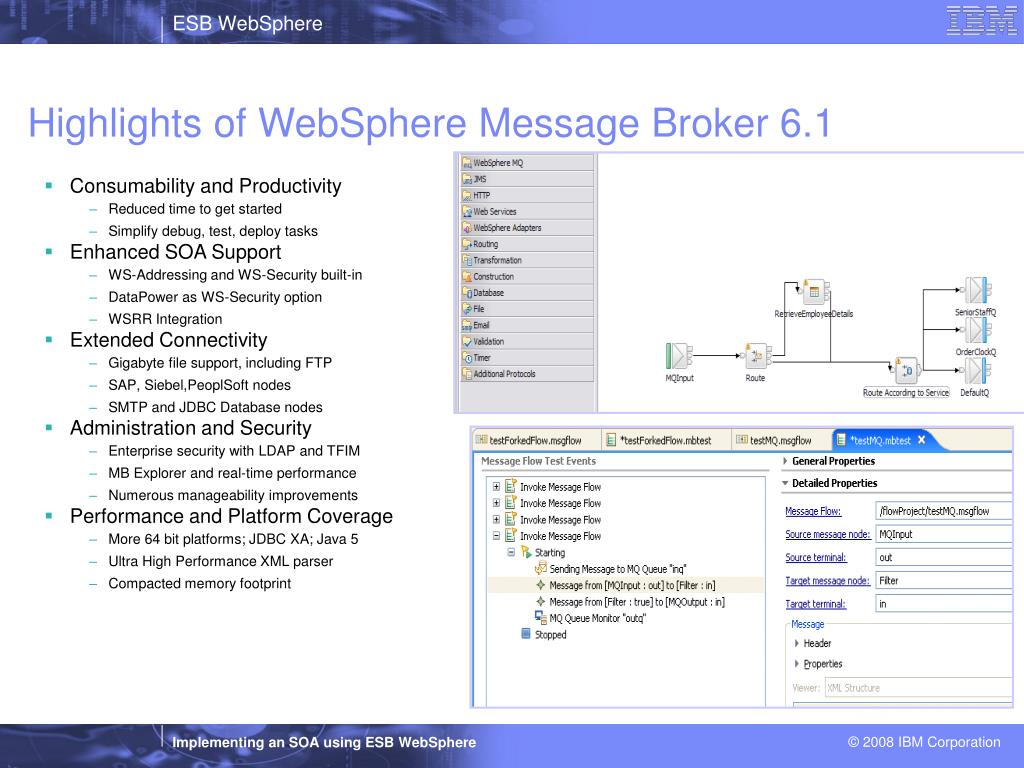Open the Database palette drawer

[527, 293]
